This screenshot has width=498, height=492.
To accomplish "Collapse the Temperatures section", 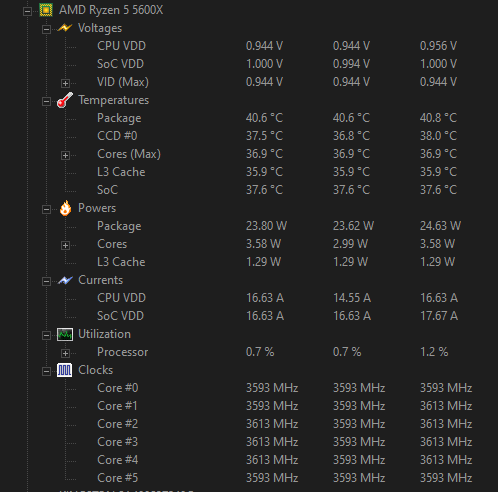I will click(x=46, y=101).
